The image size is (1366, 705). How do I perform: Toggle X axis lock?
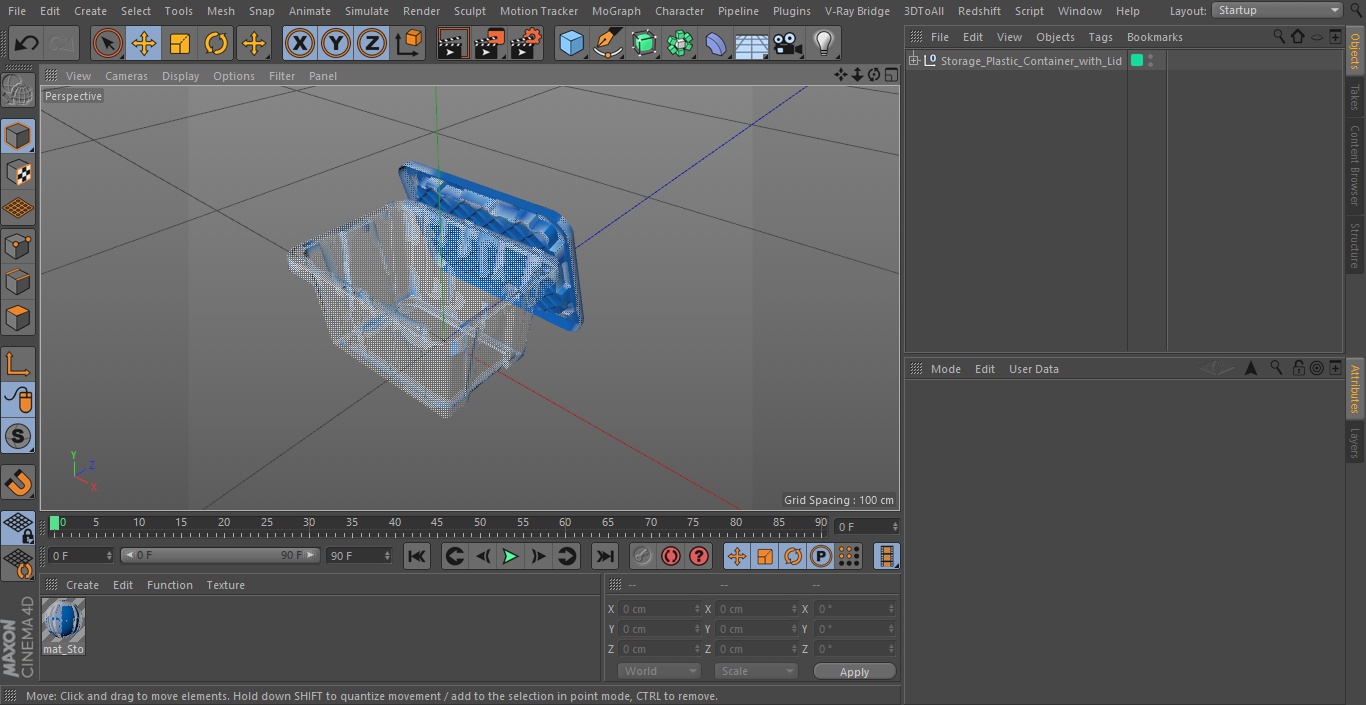(x=300, y=43)
